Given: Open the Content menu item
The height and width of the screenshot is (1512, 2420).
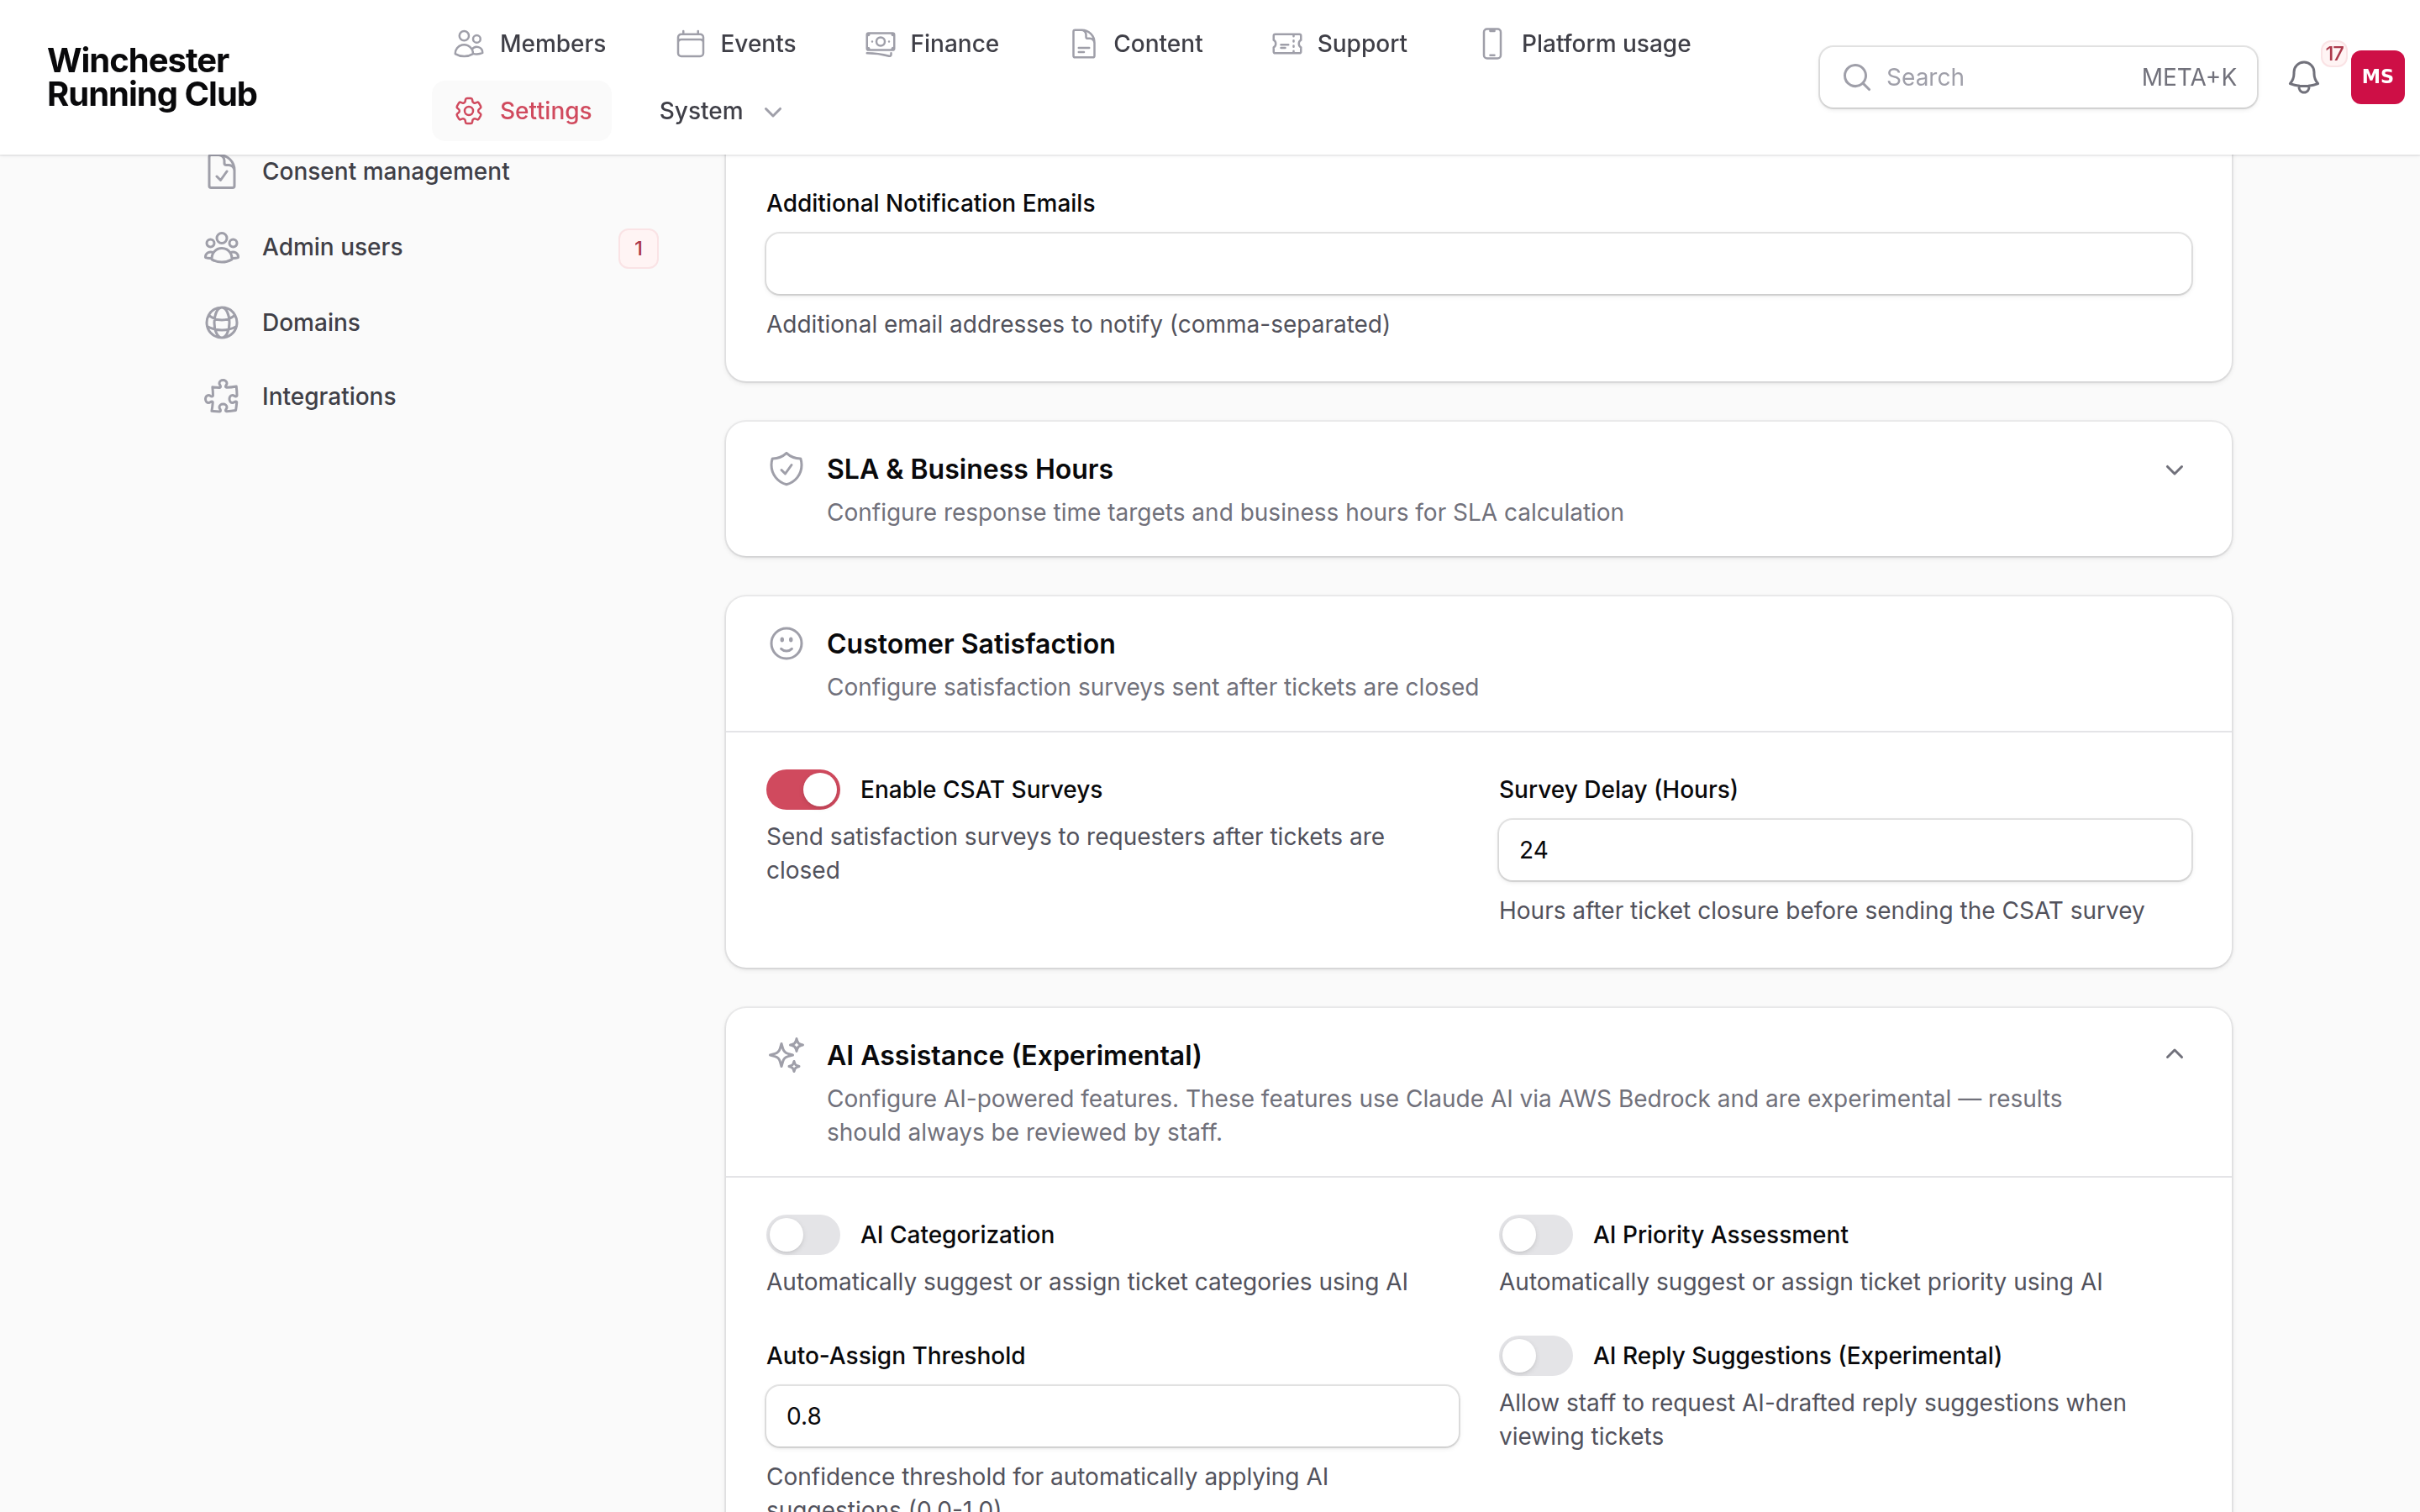Looking at the screenshot, I should point(1135,44).
